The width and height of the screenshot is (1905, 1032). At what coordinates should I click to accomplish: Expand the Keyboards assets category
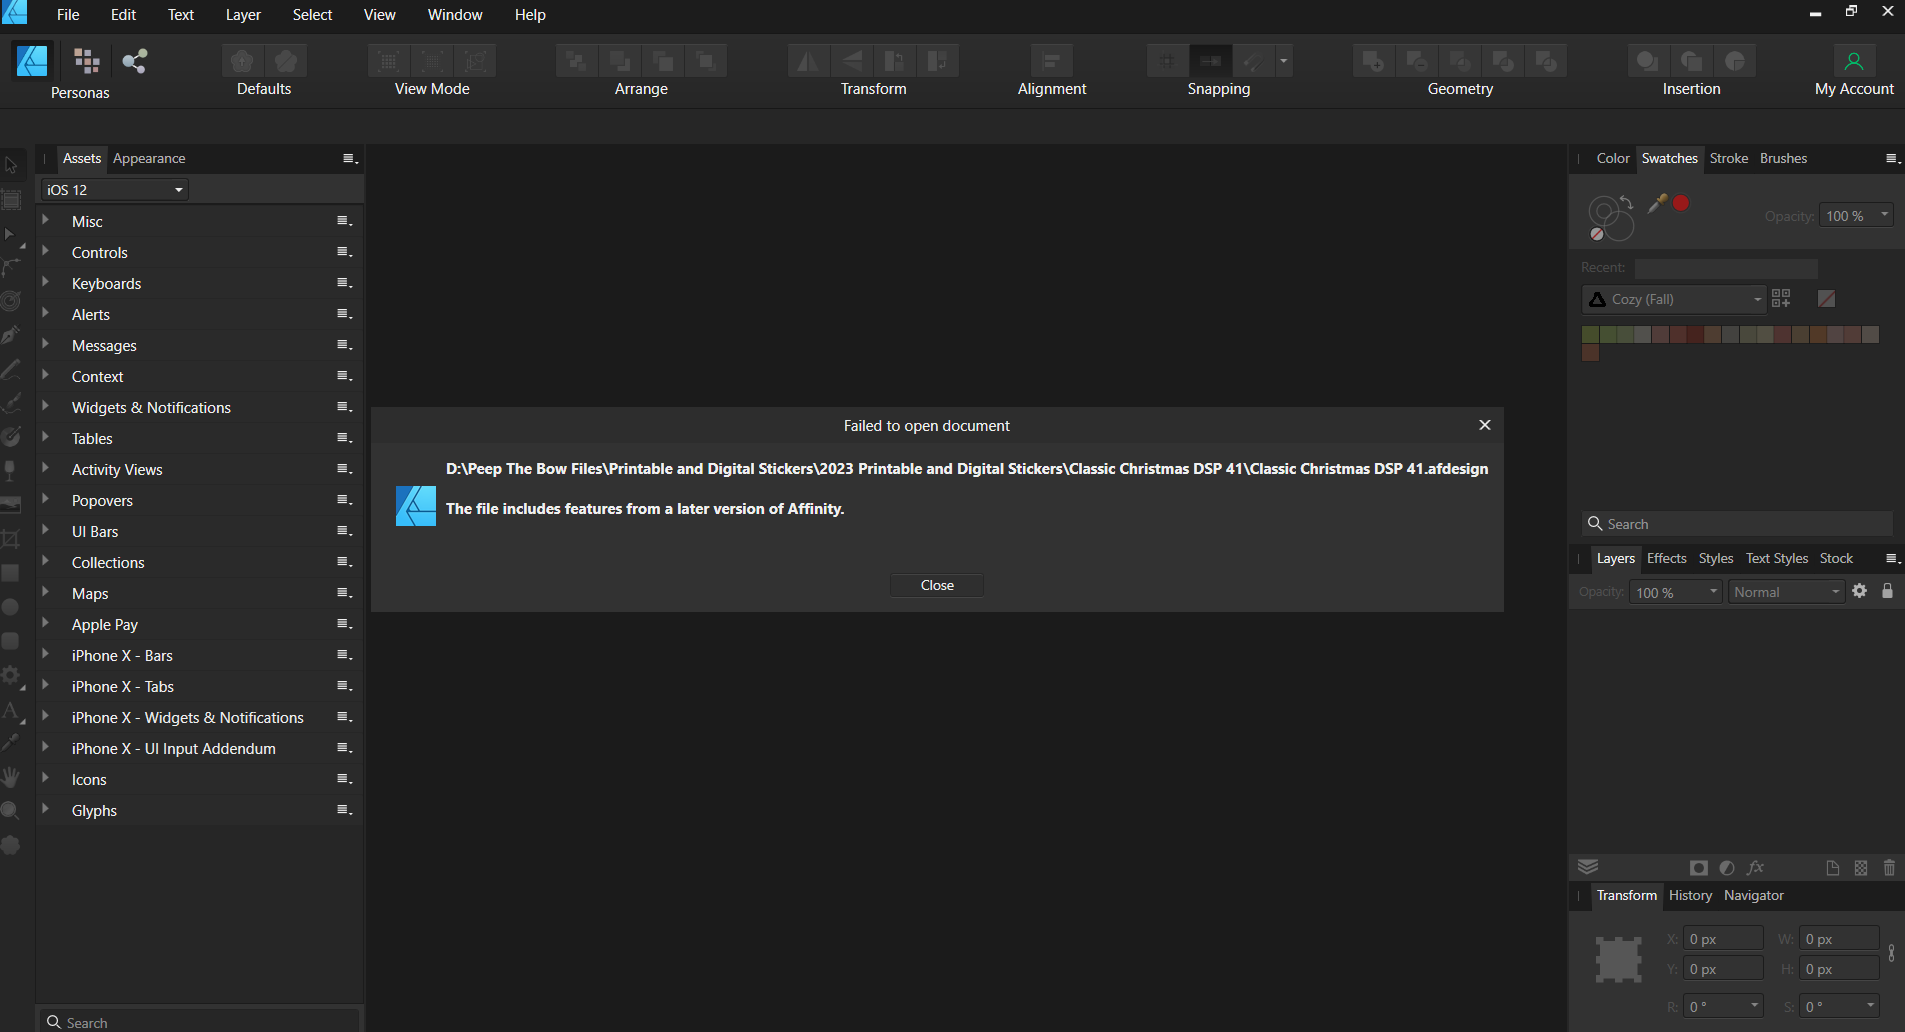pyautogui.click(x=45, y=282)
